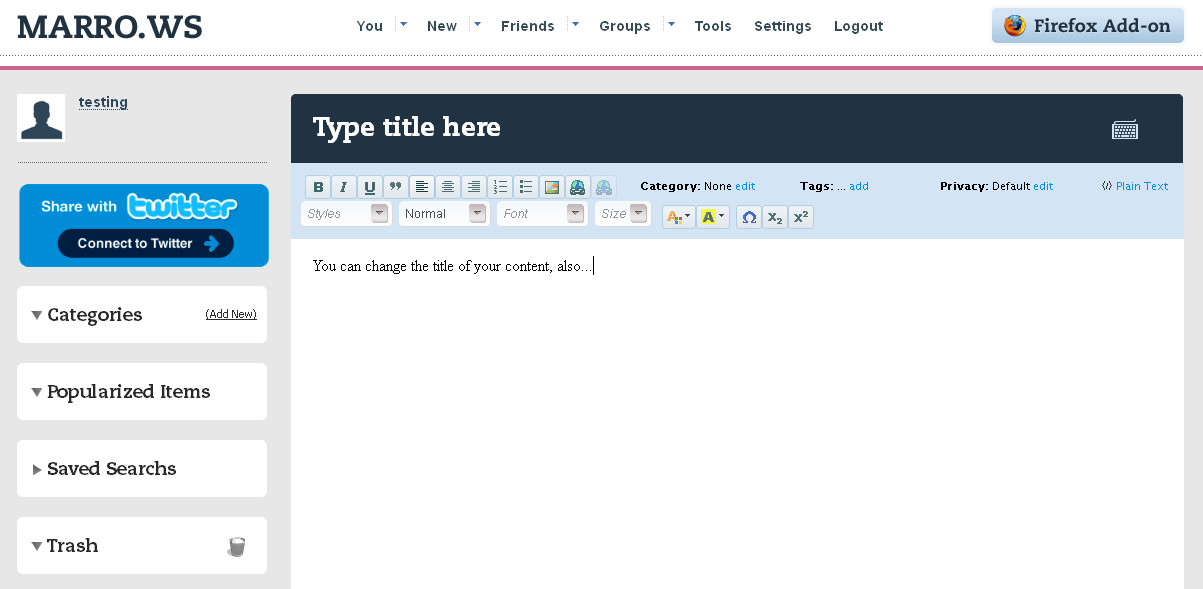Toggle italic formatting
Image resolution: width=1203 pixels, height=589 pixels.
[344, 187]
